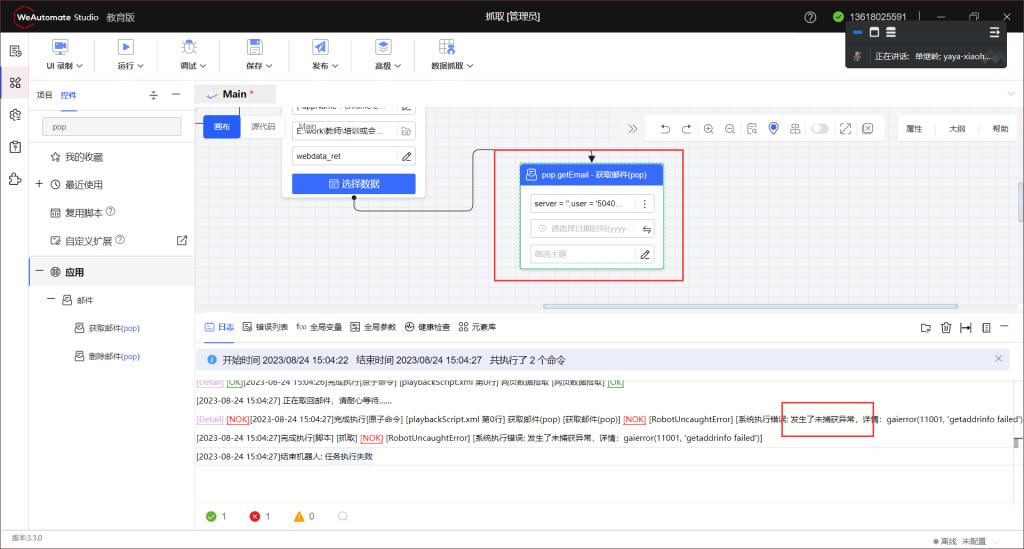The image size is (1024, 549).
Task: Collapse the 应用 tree section
Action: [x=40, y=271]
